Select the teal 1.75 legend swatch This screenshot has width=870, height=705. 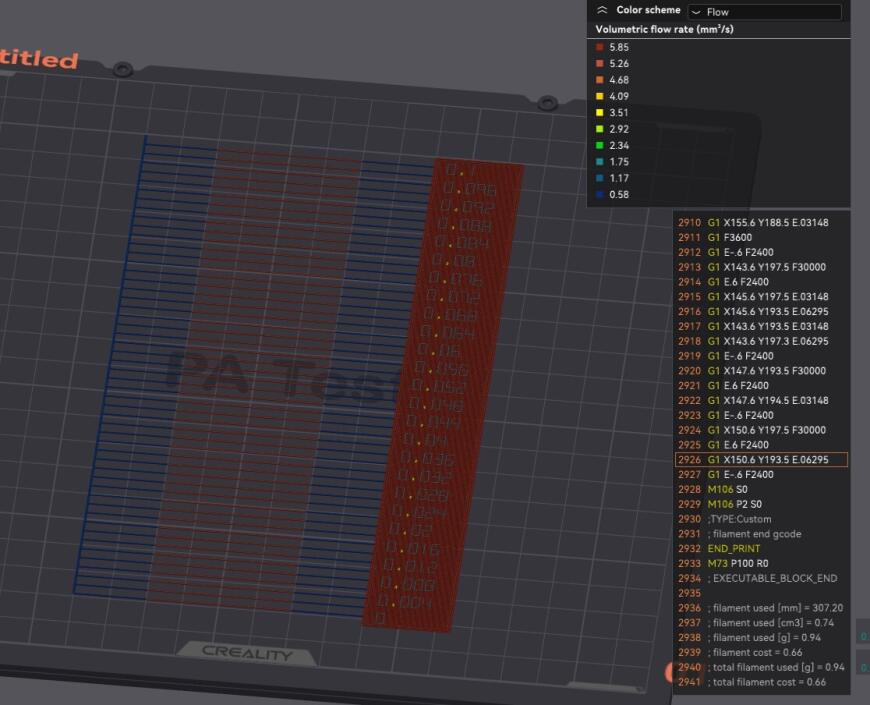[597, 161]
